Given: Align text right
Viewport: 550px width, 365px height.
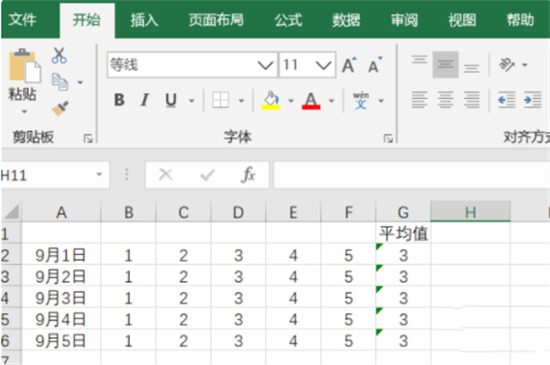Looking at the screenshot, I should [471, 100].
